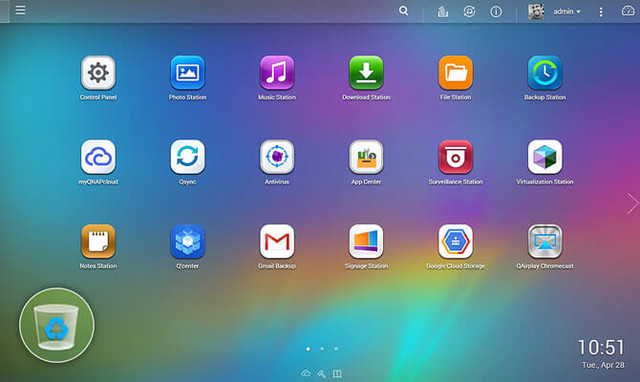Screen dimensions: 640x382
Task: Open the Recycle Bin
Action: pos(57,325)
